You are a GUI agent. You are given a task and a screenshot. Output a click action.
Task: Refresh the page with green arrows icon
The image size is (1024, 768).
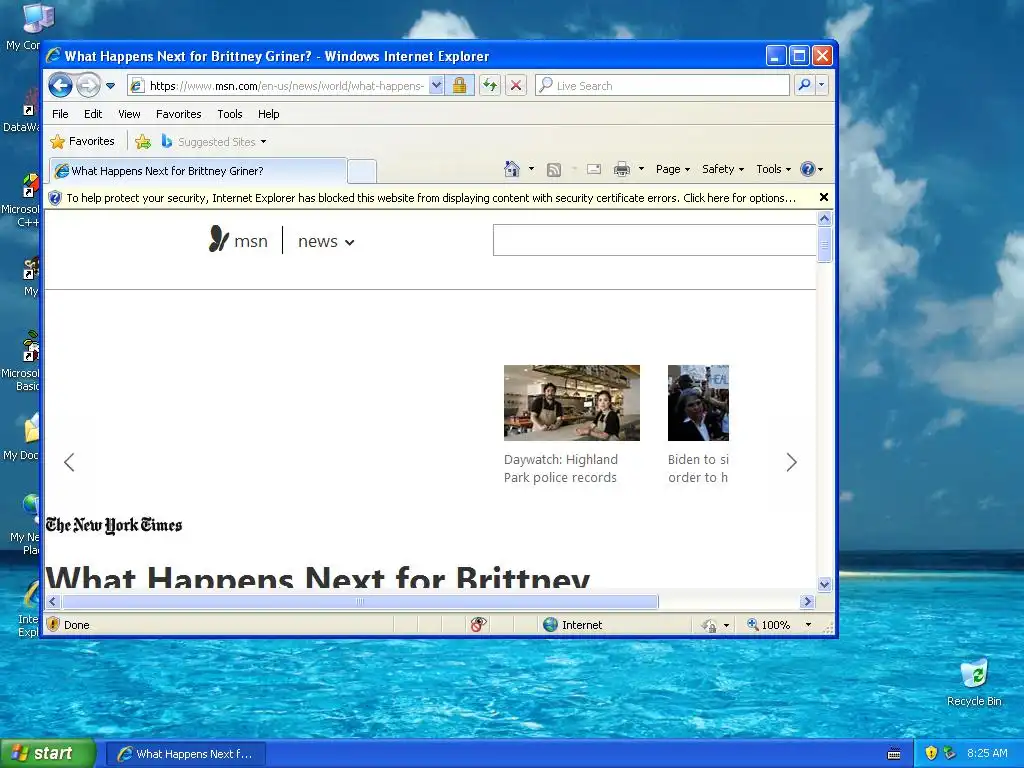[x=490, y=86]
